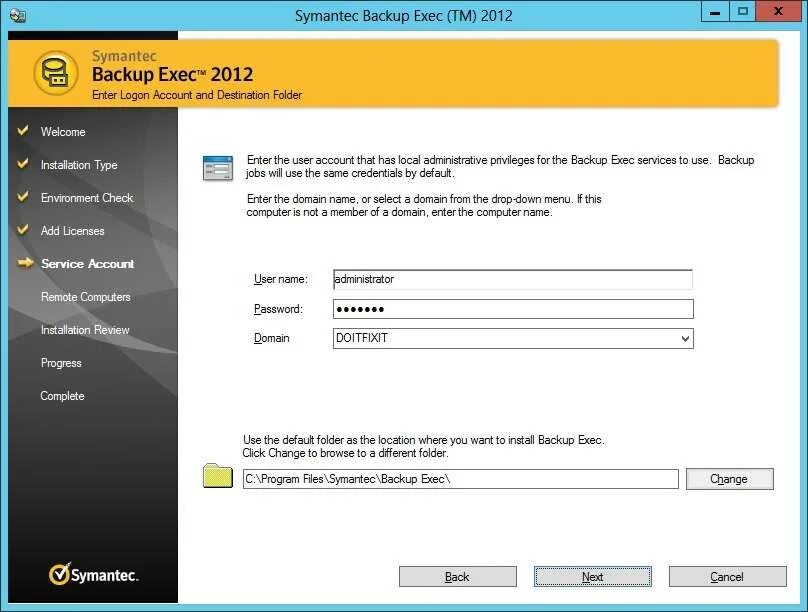Click the Password label
808x612 pixels.
pos(278,309)
